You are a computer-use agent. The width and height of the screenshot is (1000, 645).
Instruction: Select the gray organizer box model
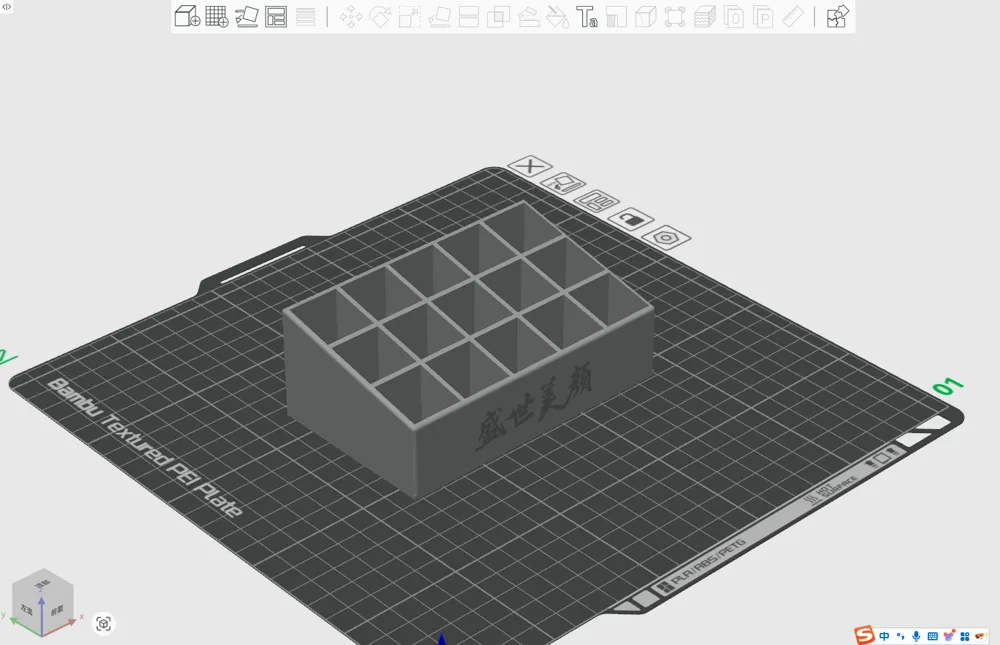pos(469,348)
